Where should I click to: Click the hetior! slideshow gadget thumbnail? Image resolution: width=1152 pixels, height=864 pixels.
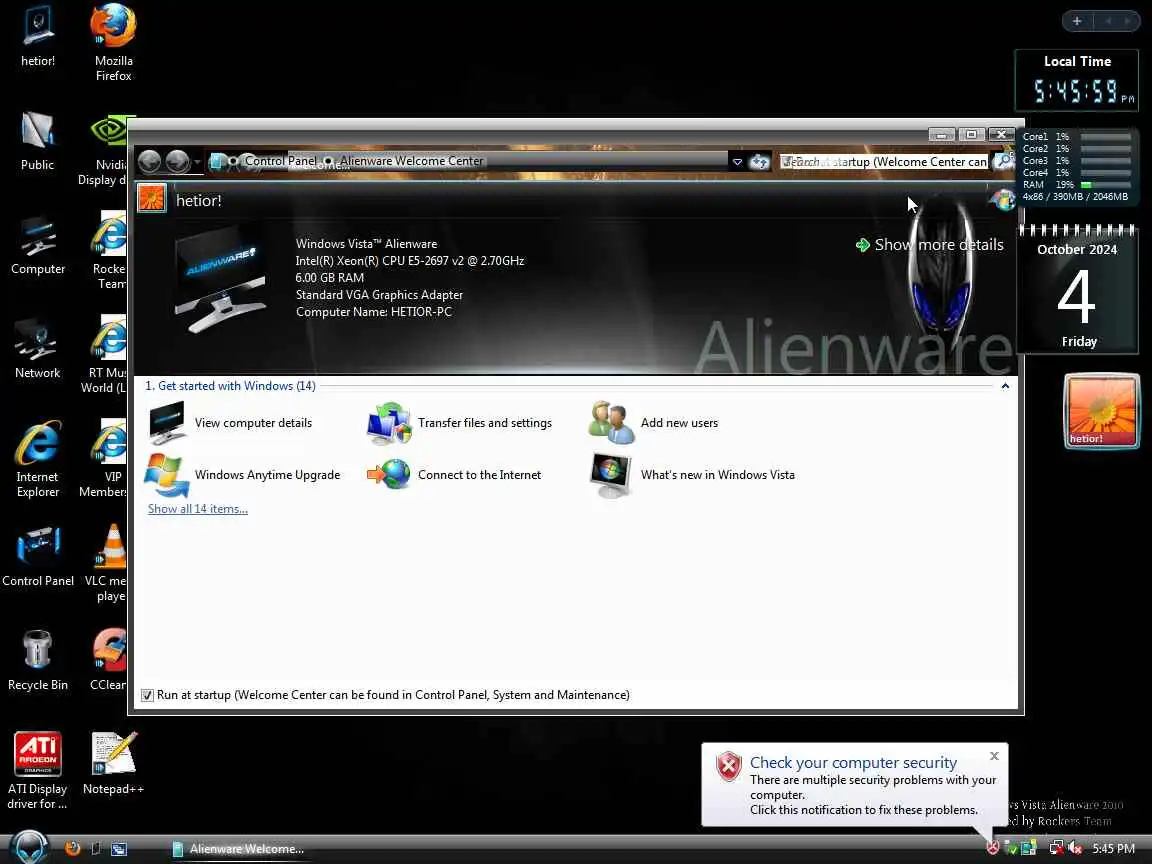[x=1101, y=411]
